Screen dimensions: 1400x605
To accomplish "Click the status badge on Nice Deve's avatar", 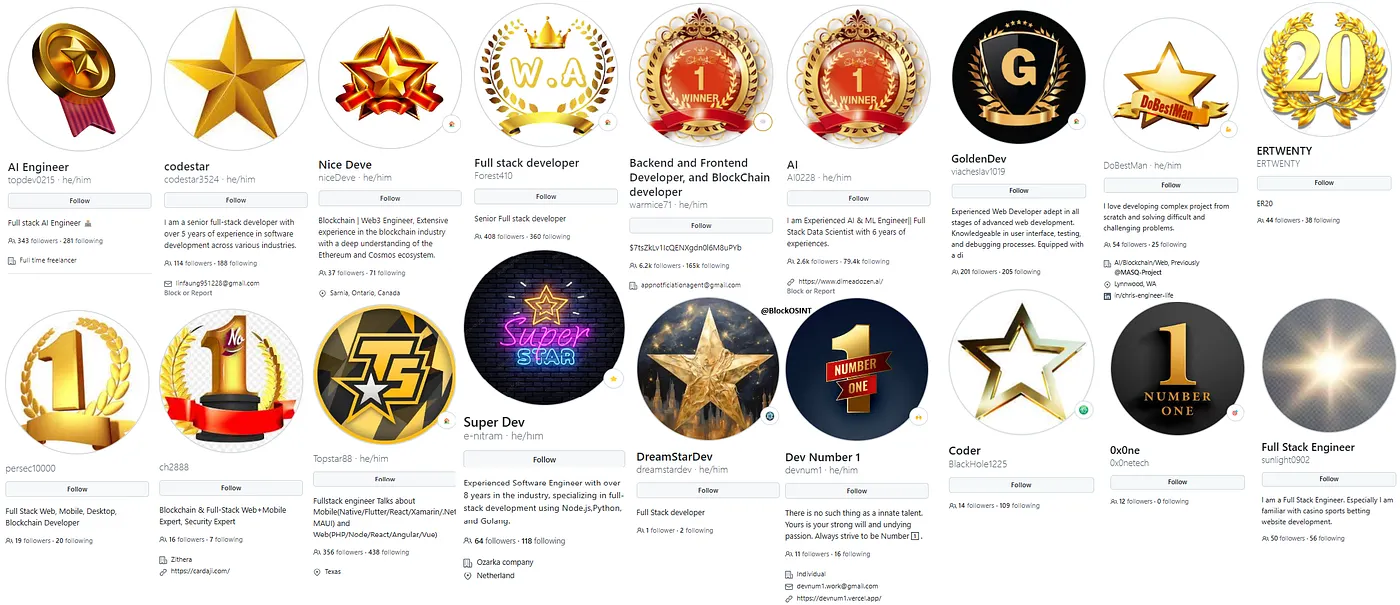I will click(x=452, y=124).
